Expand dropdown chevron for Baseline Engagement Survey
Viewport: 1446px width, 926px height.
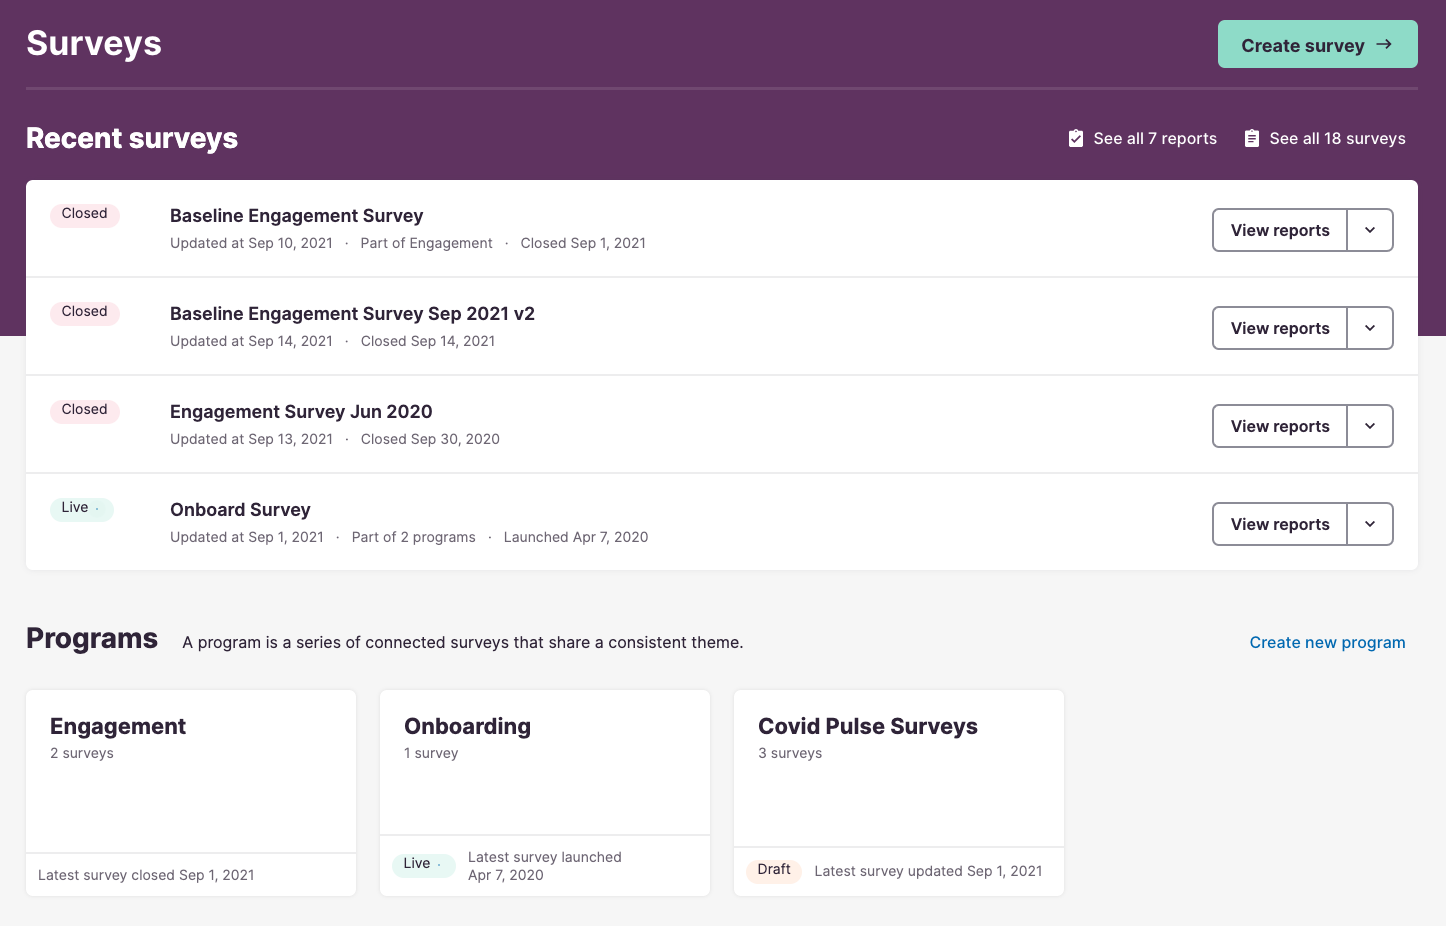click(1370, 230)
